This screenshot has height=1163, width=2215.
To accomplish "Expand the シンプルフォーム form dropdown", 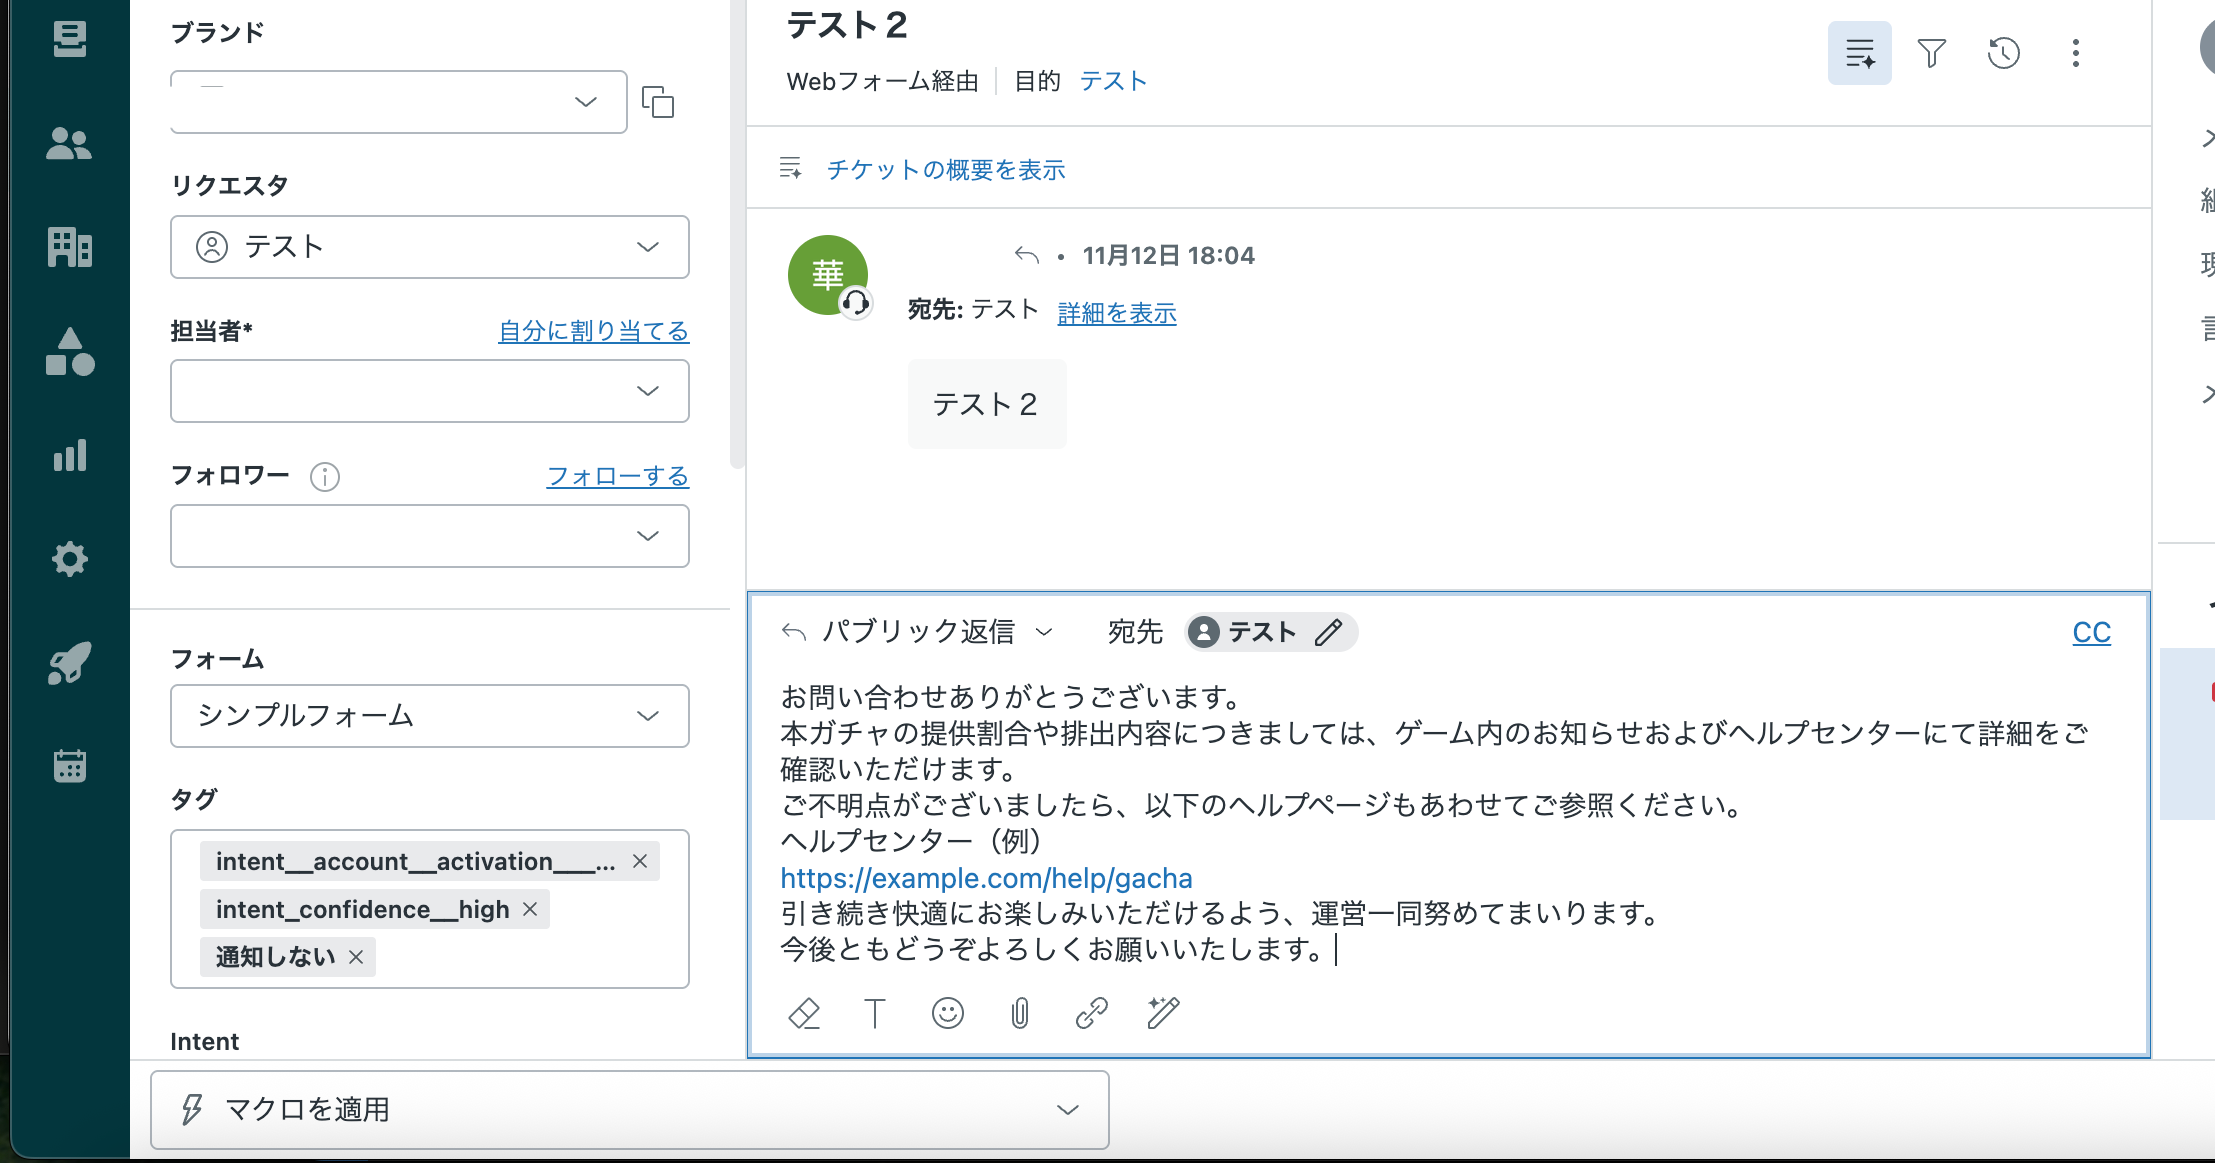I will [647, 716].
